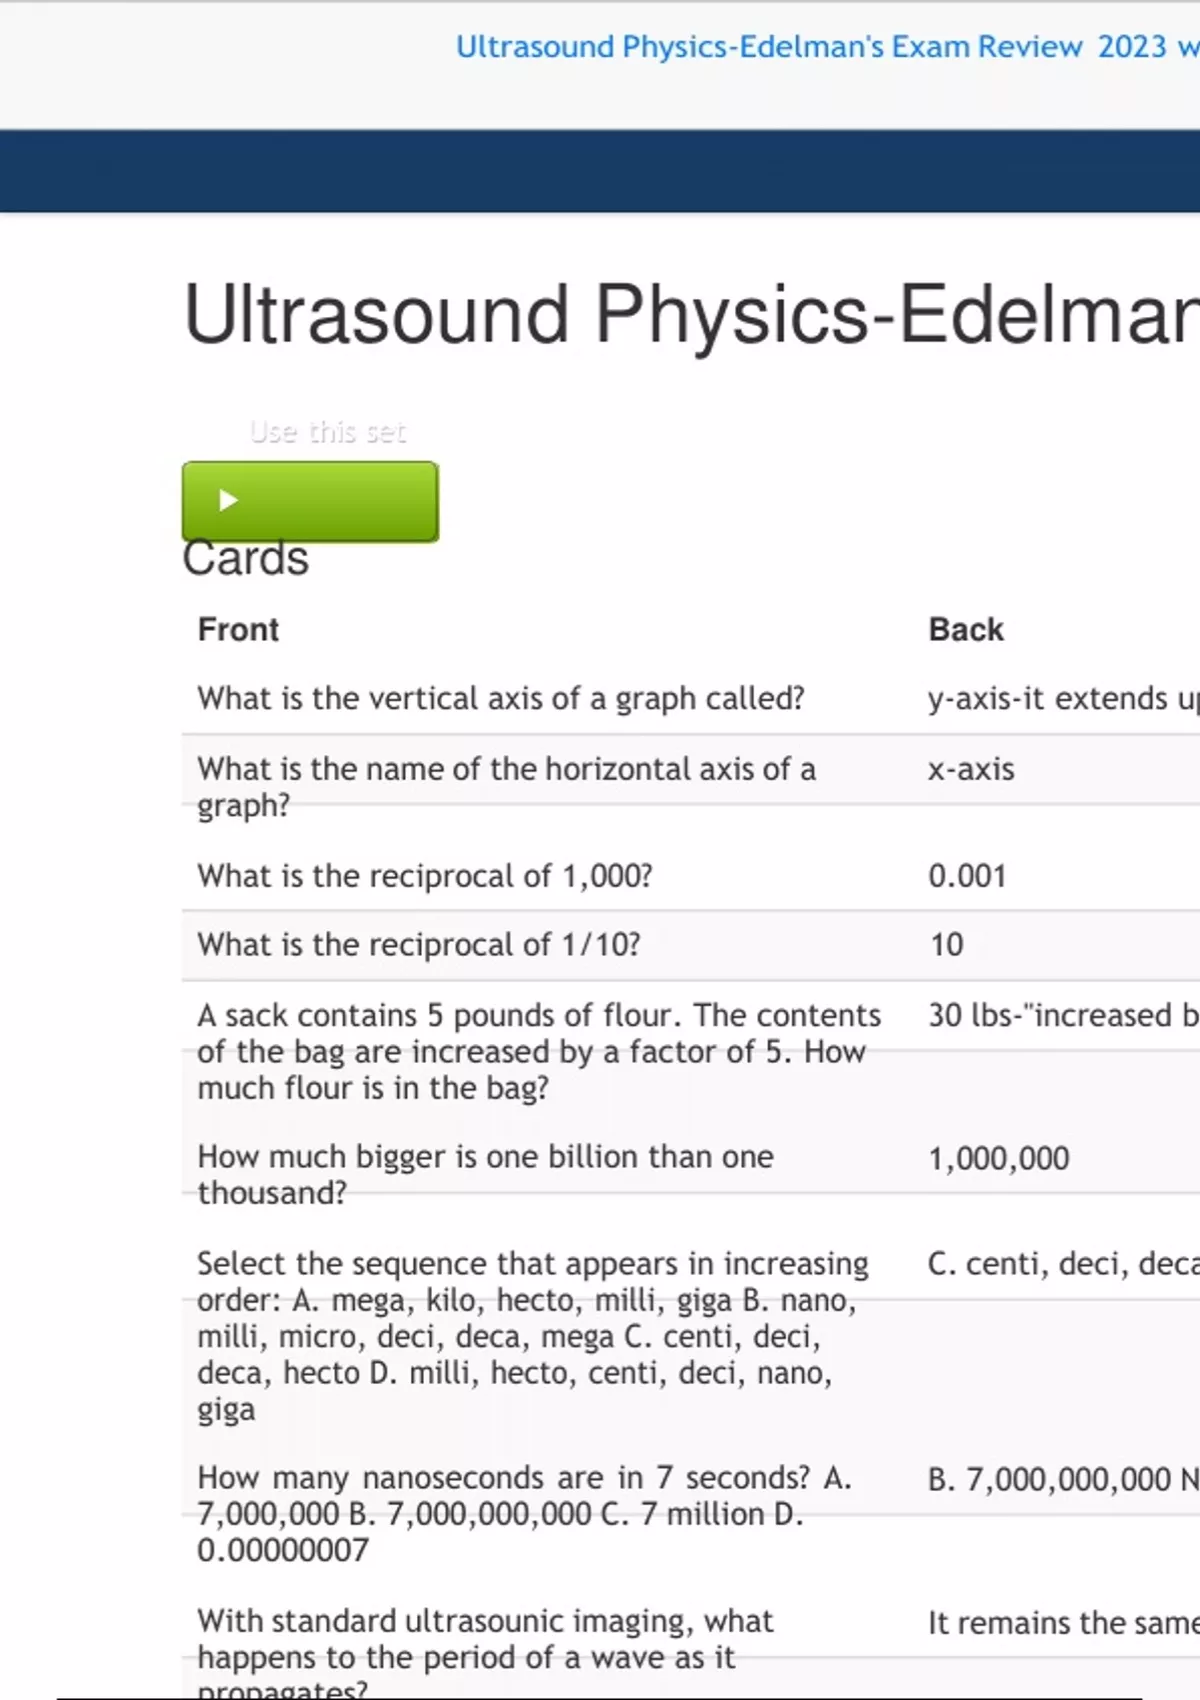Screen dimensions: 1200x1700
Task: Select the 'vertical axis of a graph' card
Action: click(500, 698)
